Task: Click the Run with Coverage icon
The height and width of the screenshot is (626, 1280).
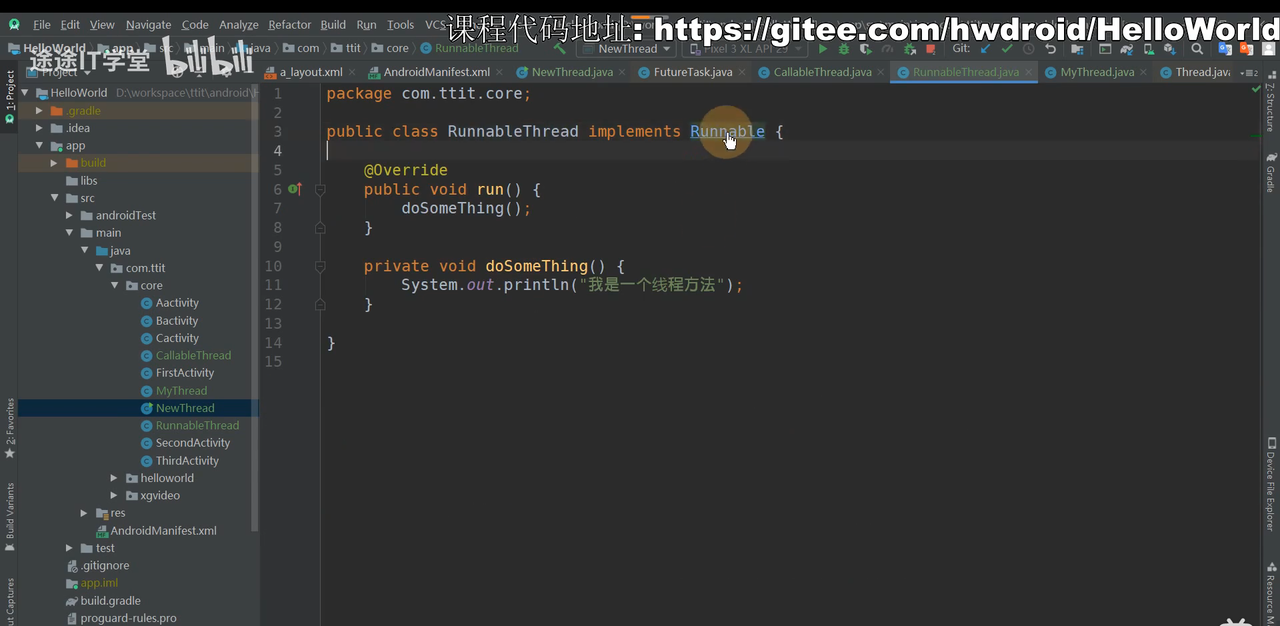Action: [866, 48]
